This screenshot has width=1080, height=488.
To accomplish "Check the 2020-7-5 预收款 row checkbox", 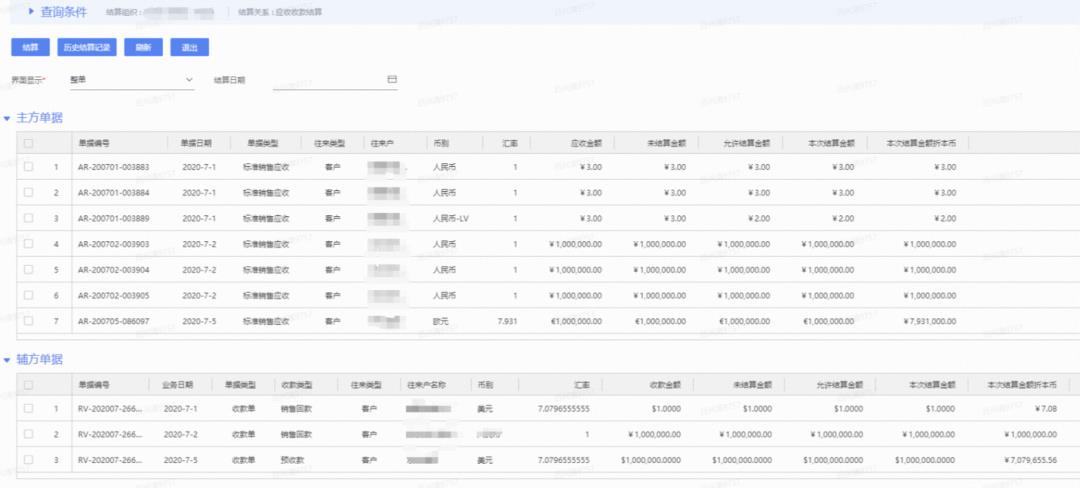I will (28, 459).
